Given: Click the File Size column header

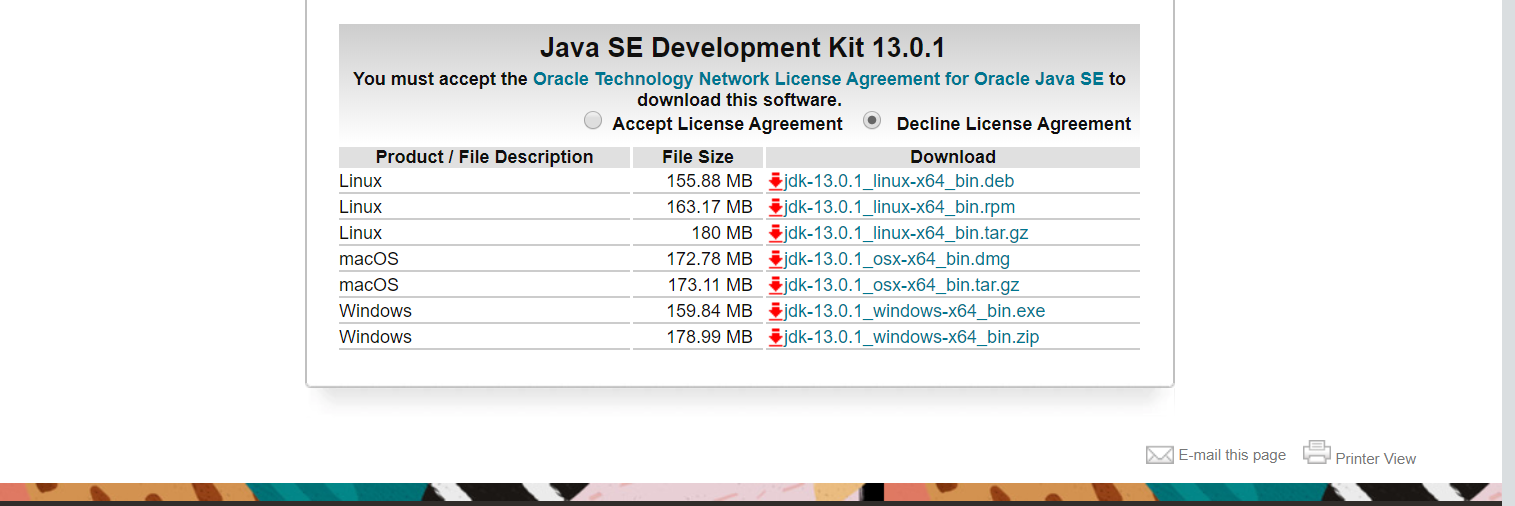Looking at the screenshot, I should tap(698, 157).
